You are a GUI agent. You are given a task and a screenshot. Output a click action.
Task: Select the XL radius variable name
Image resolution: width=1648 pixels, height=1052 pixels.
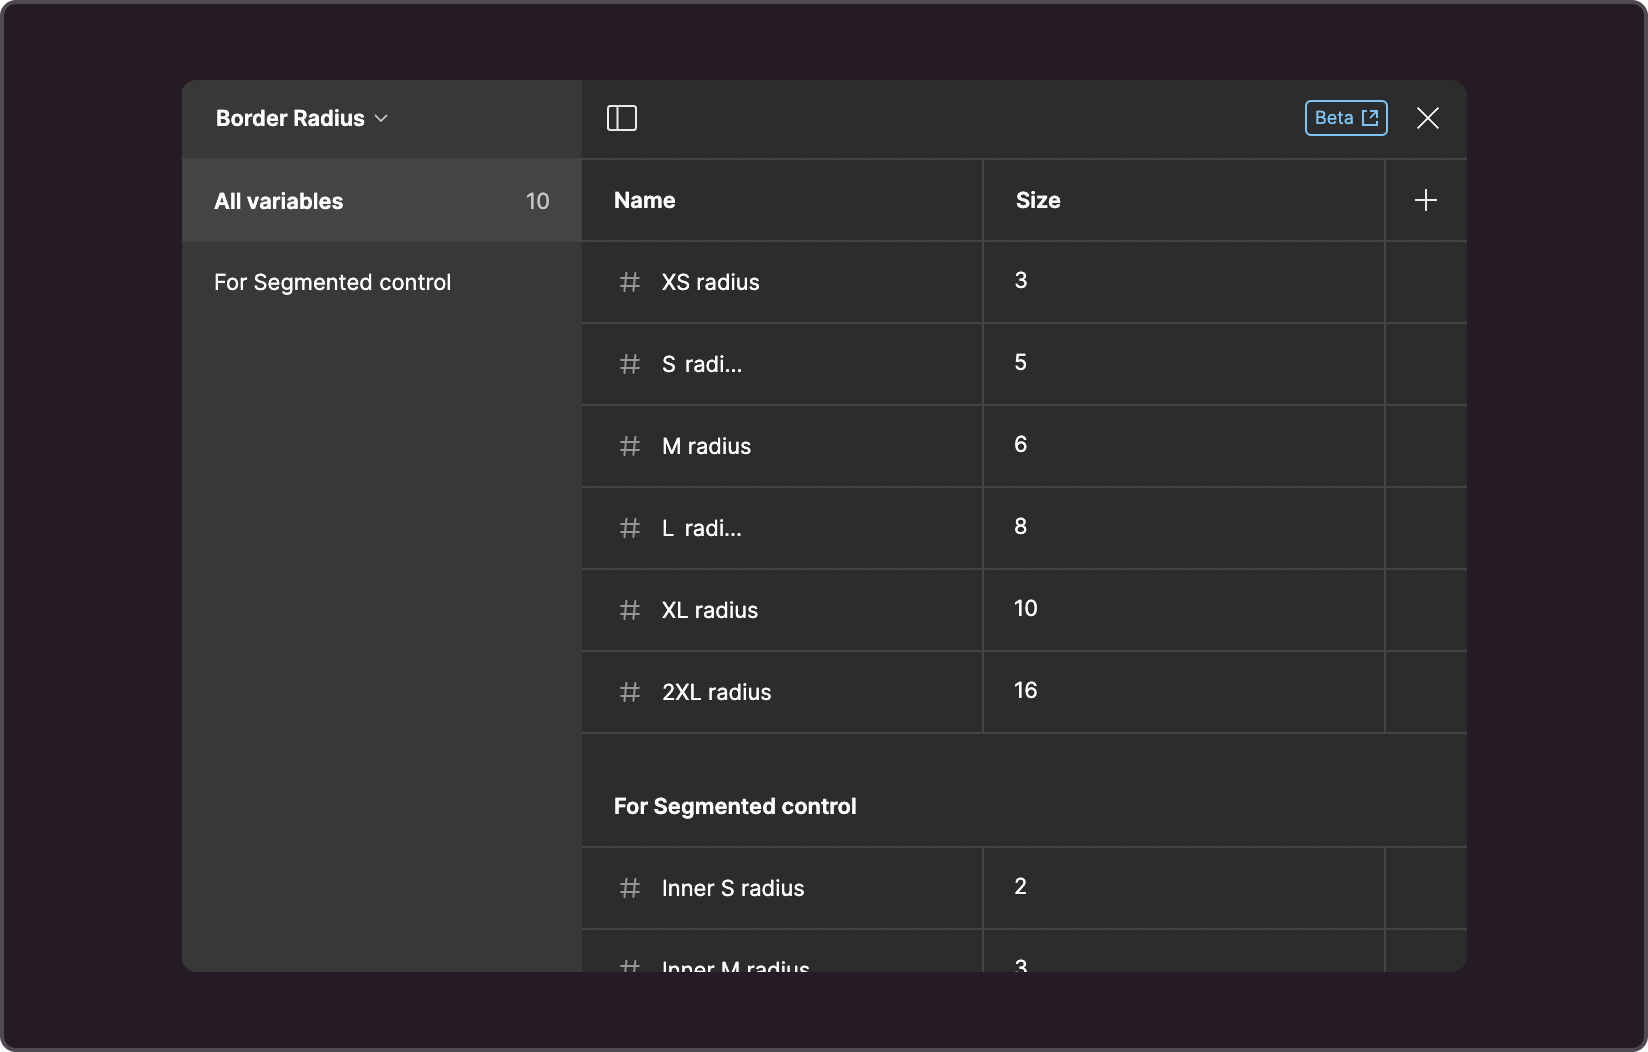click(x=710, y=610)
